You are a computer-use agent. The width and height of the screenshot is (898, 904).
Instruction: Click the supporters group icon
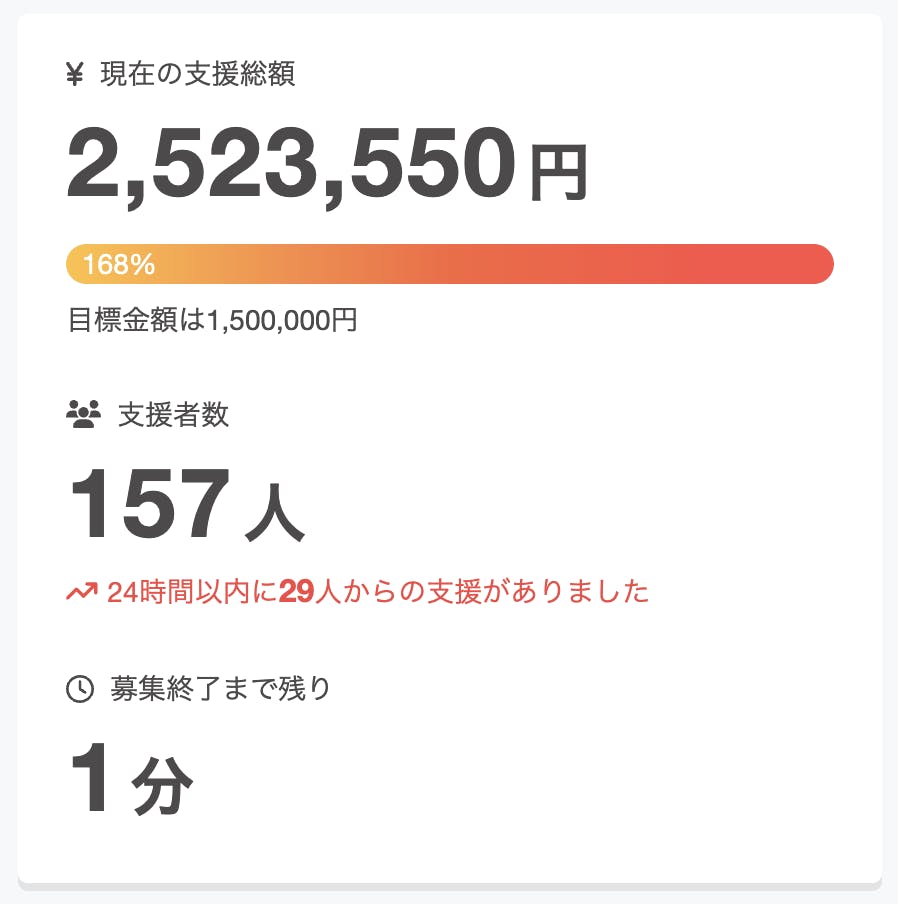point(83,415)
